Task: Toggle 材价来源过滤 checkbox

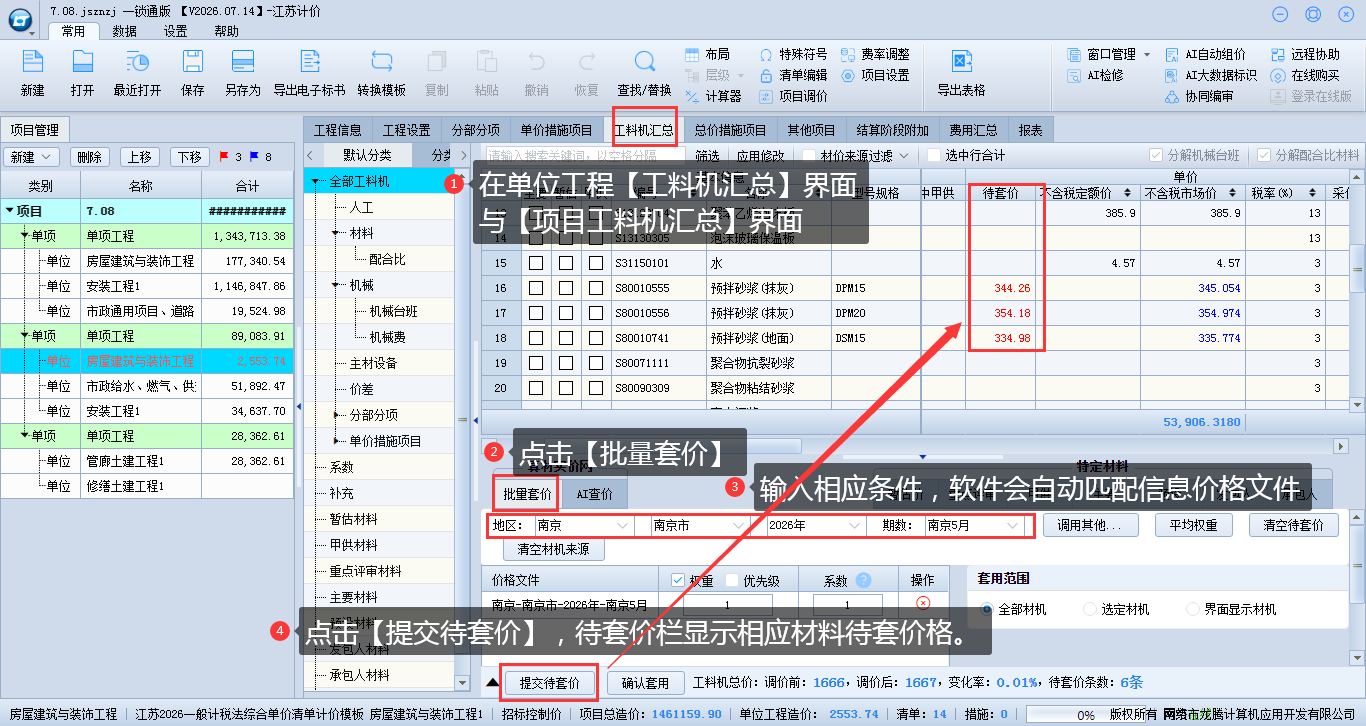Action: tap(808, 156)
